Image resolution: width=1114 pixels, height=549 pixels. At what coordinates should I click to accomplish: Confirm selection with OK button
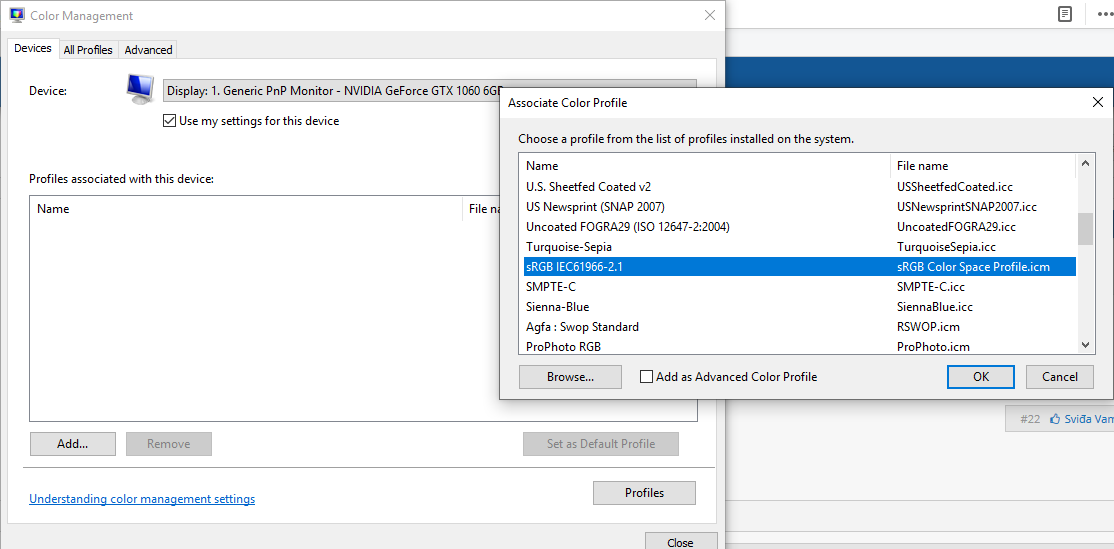tap(980, 377)
